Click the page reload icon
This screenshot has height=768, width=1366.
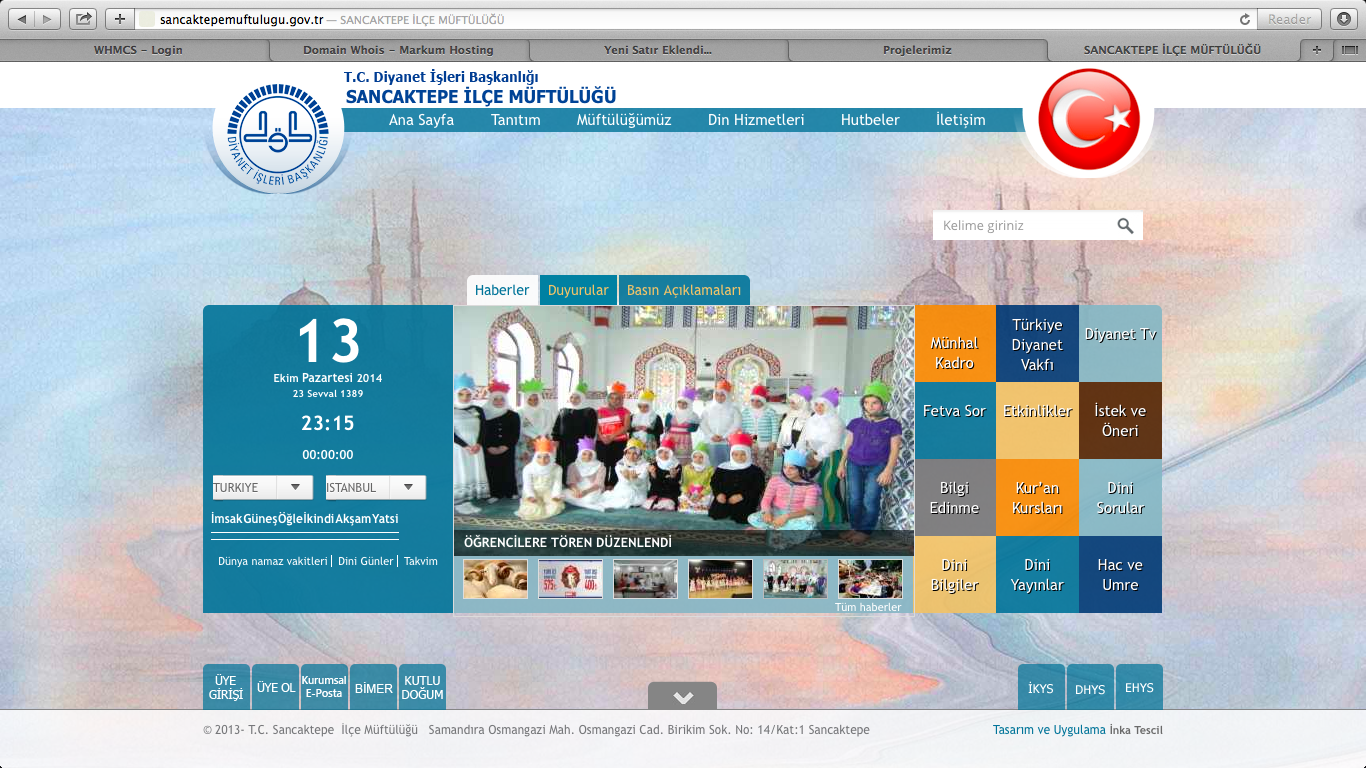(1245, 19)
